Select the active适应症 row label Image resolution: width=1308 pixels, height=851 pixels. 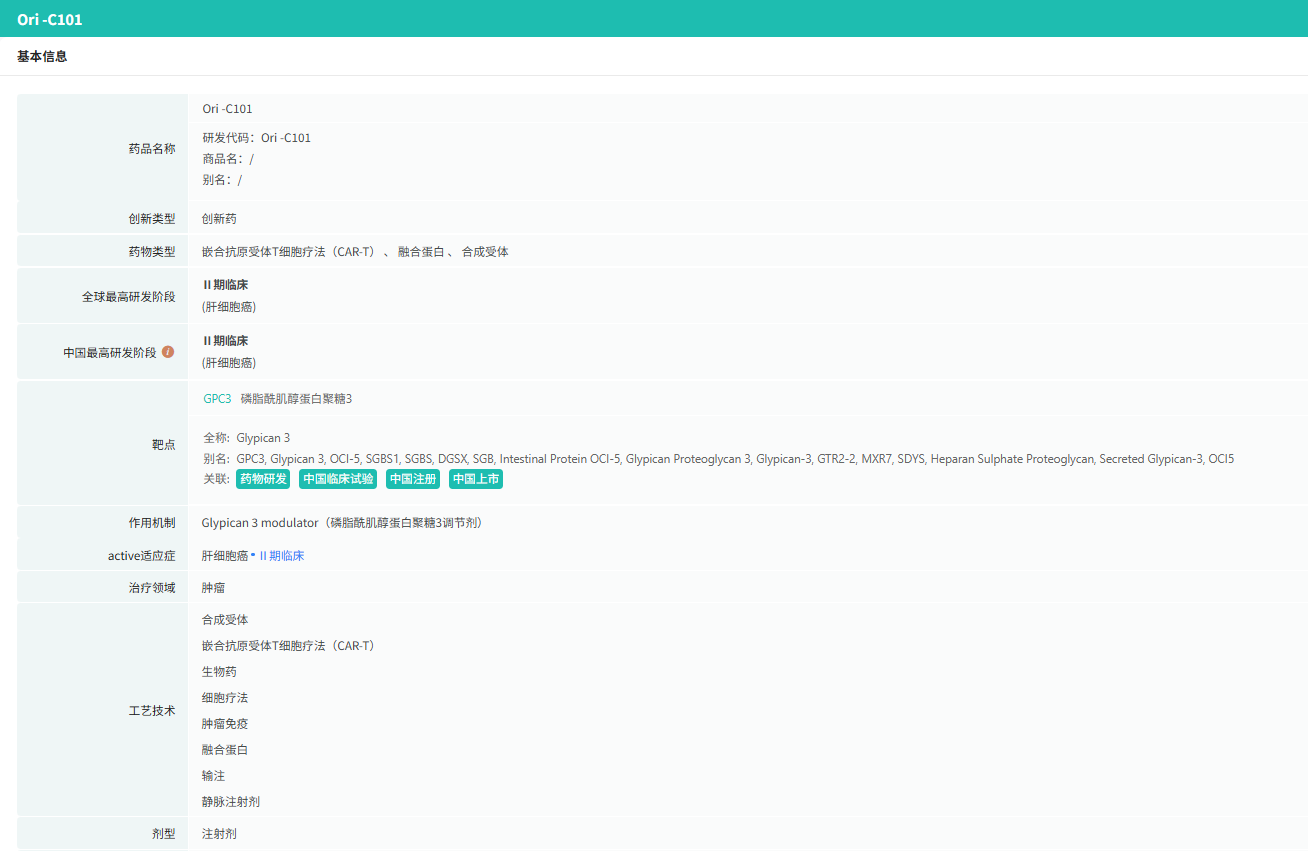142,556
